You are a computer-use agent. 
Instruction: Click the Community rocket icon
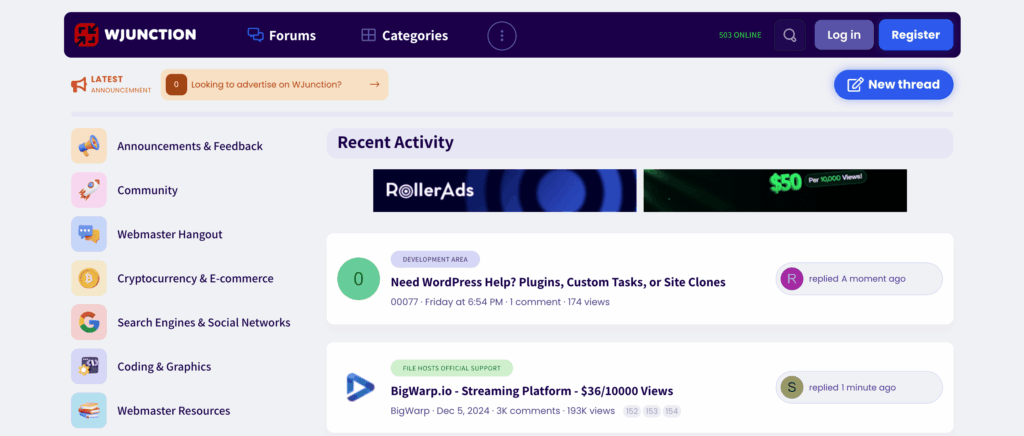point(89,190)
